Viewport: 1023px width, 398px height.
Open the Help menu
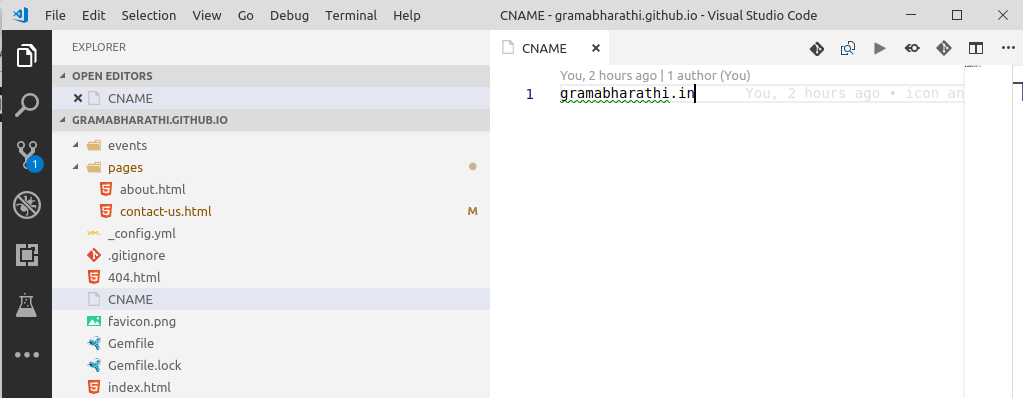click(x=406, y=15)
